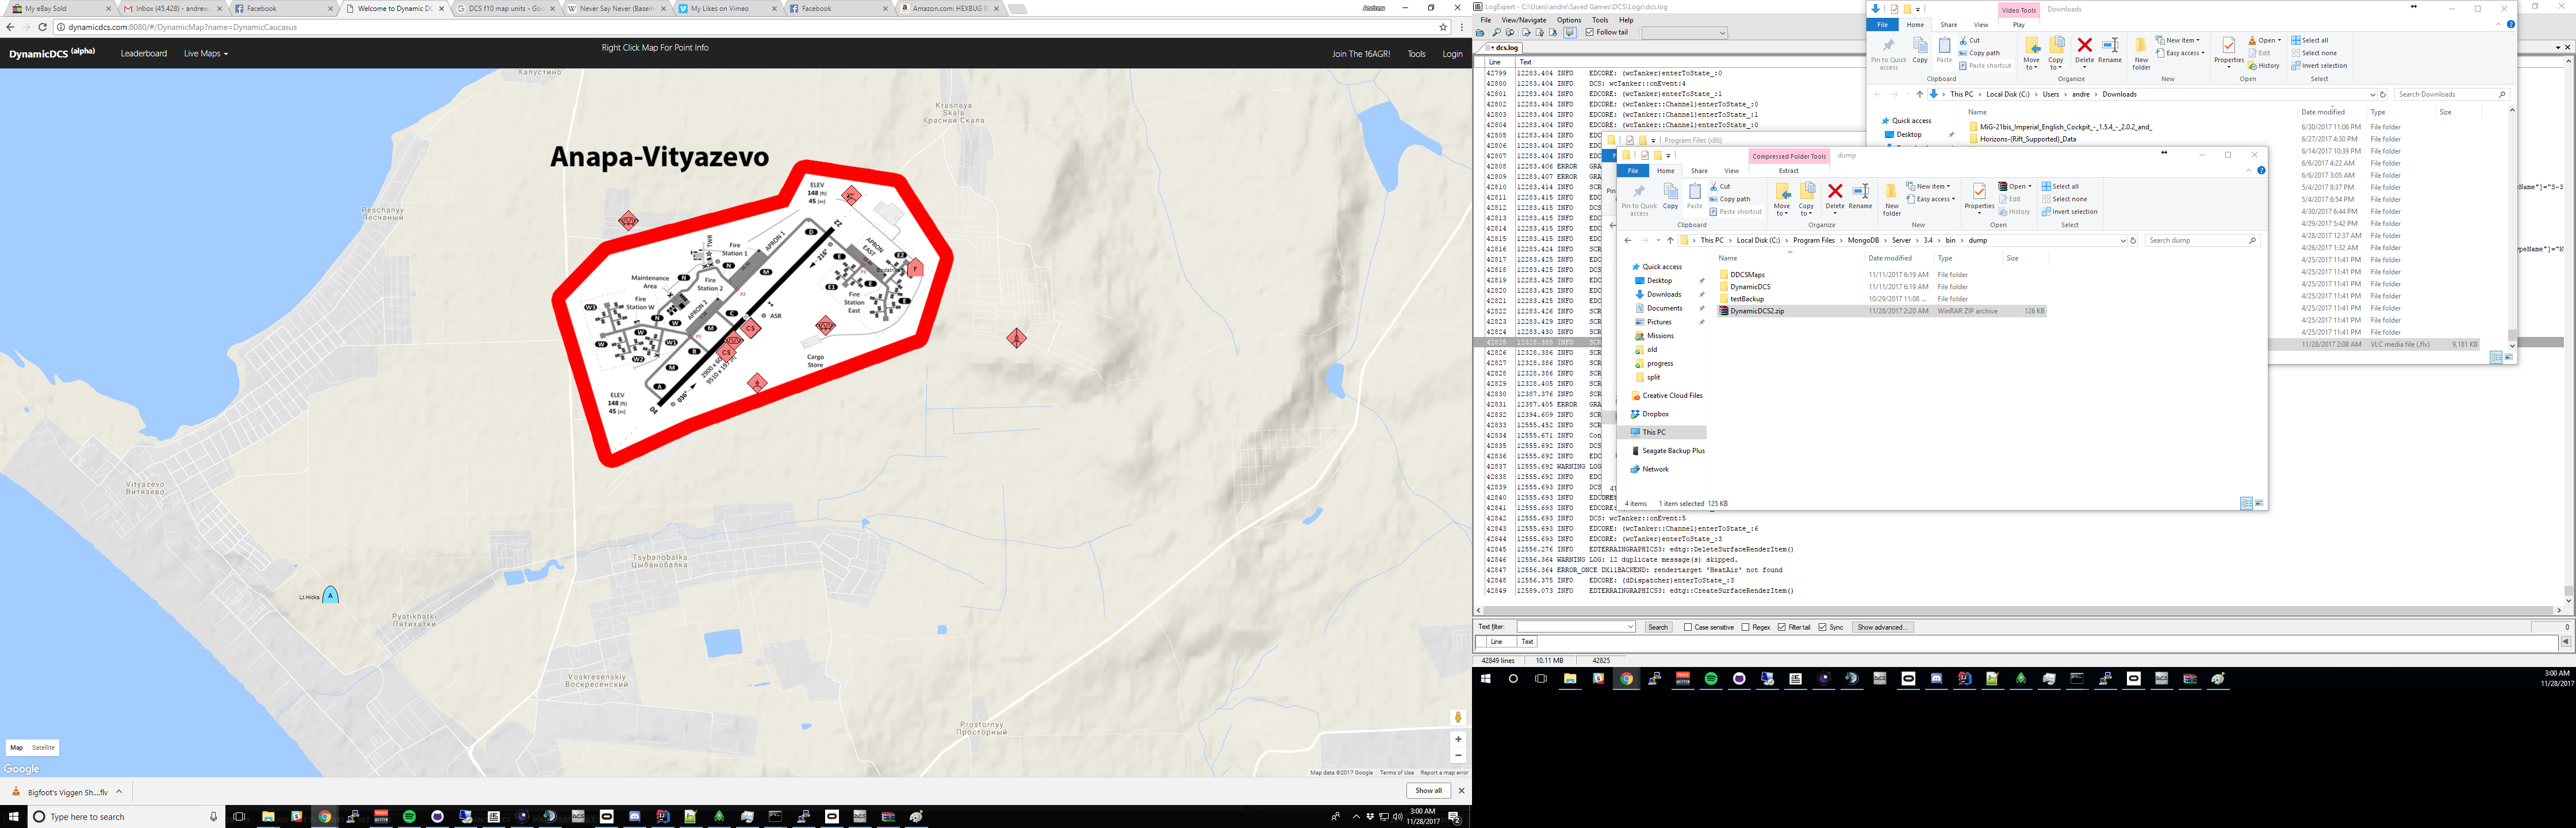Click Properties icon in dump window ribbon
This screenshot has width=2576, height=828.
click(1979, 191)
